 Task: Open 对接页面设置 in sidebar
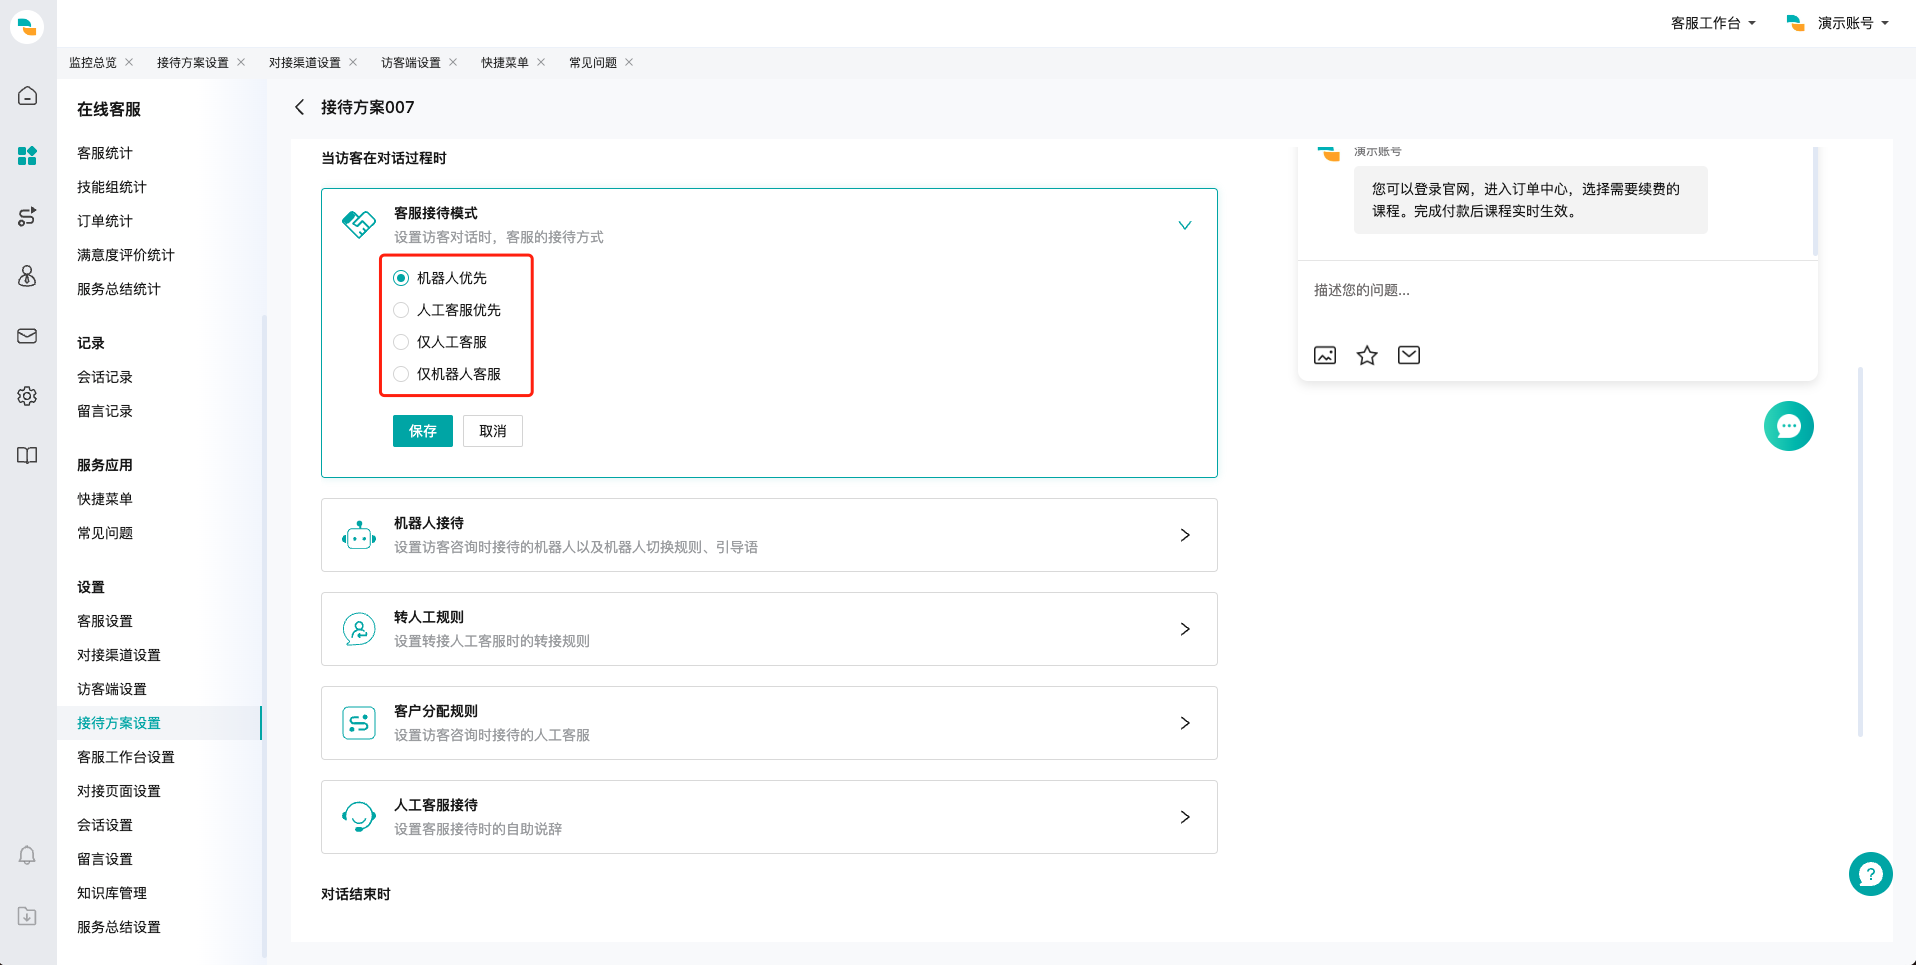click(x=119, y=791)
